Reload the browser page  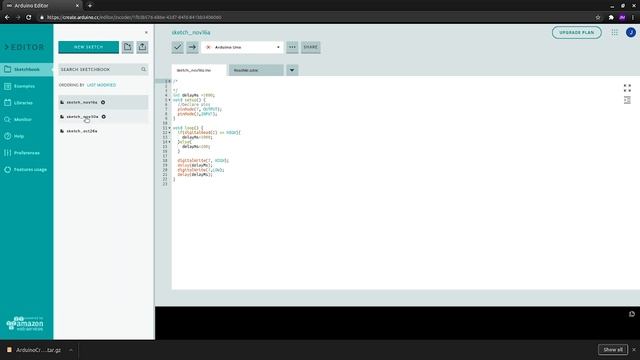click(x=29, y=18)
